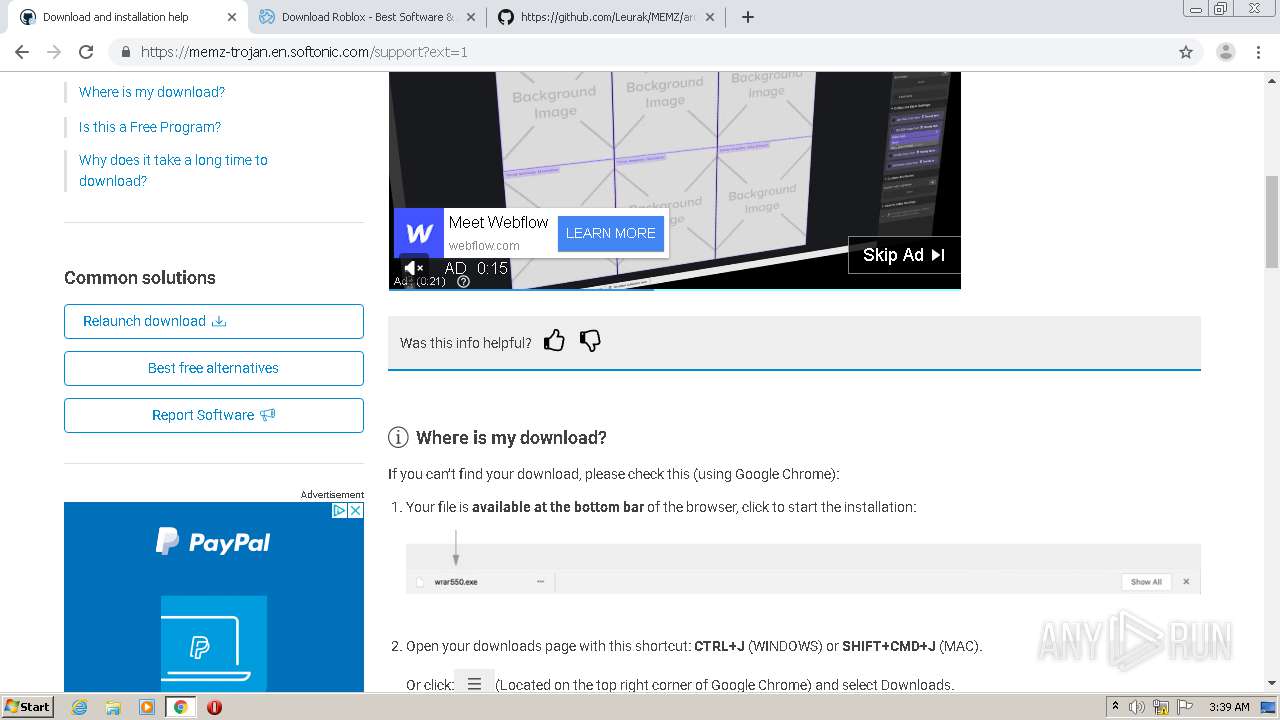The width and height of the screenshot is (1280, 720).
Task: Click the network tray icon
Action: tap(1162, 707)
